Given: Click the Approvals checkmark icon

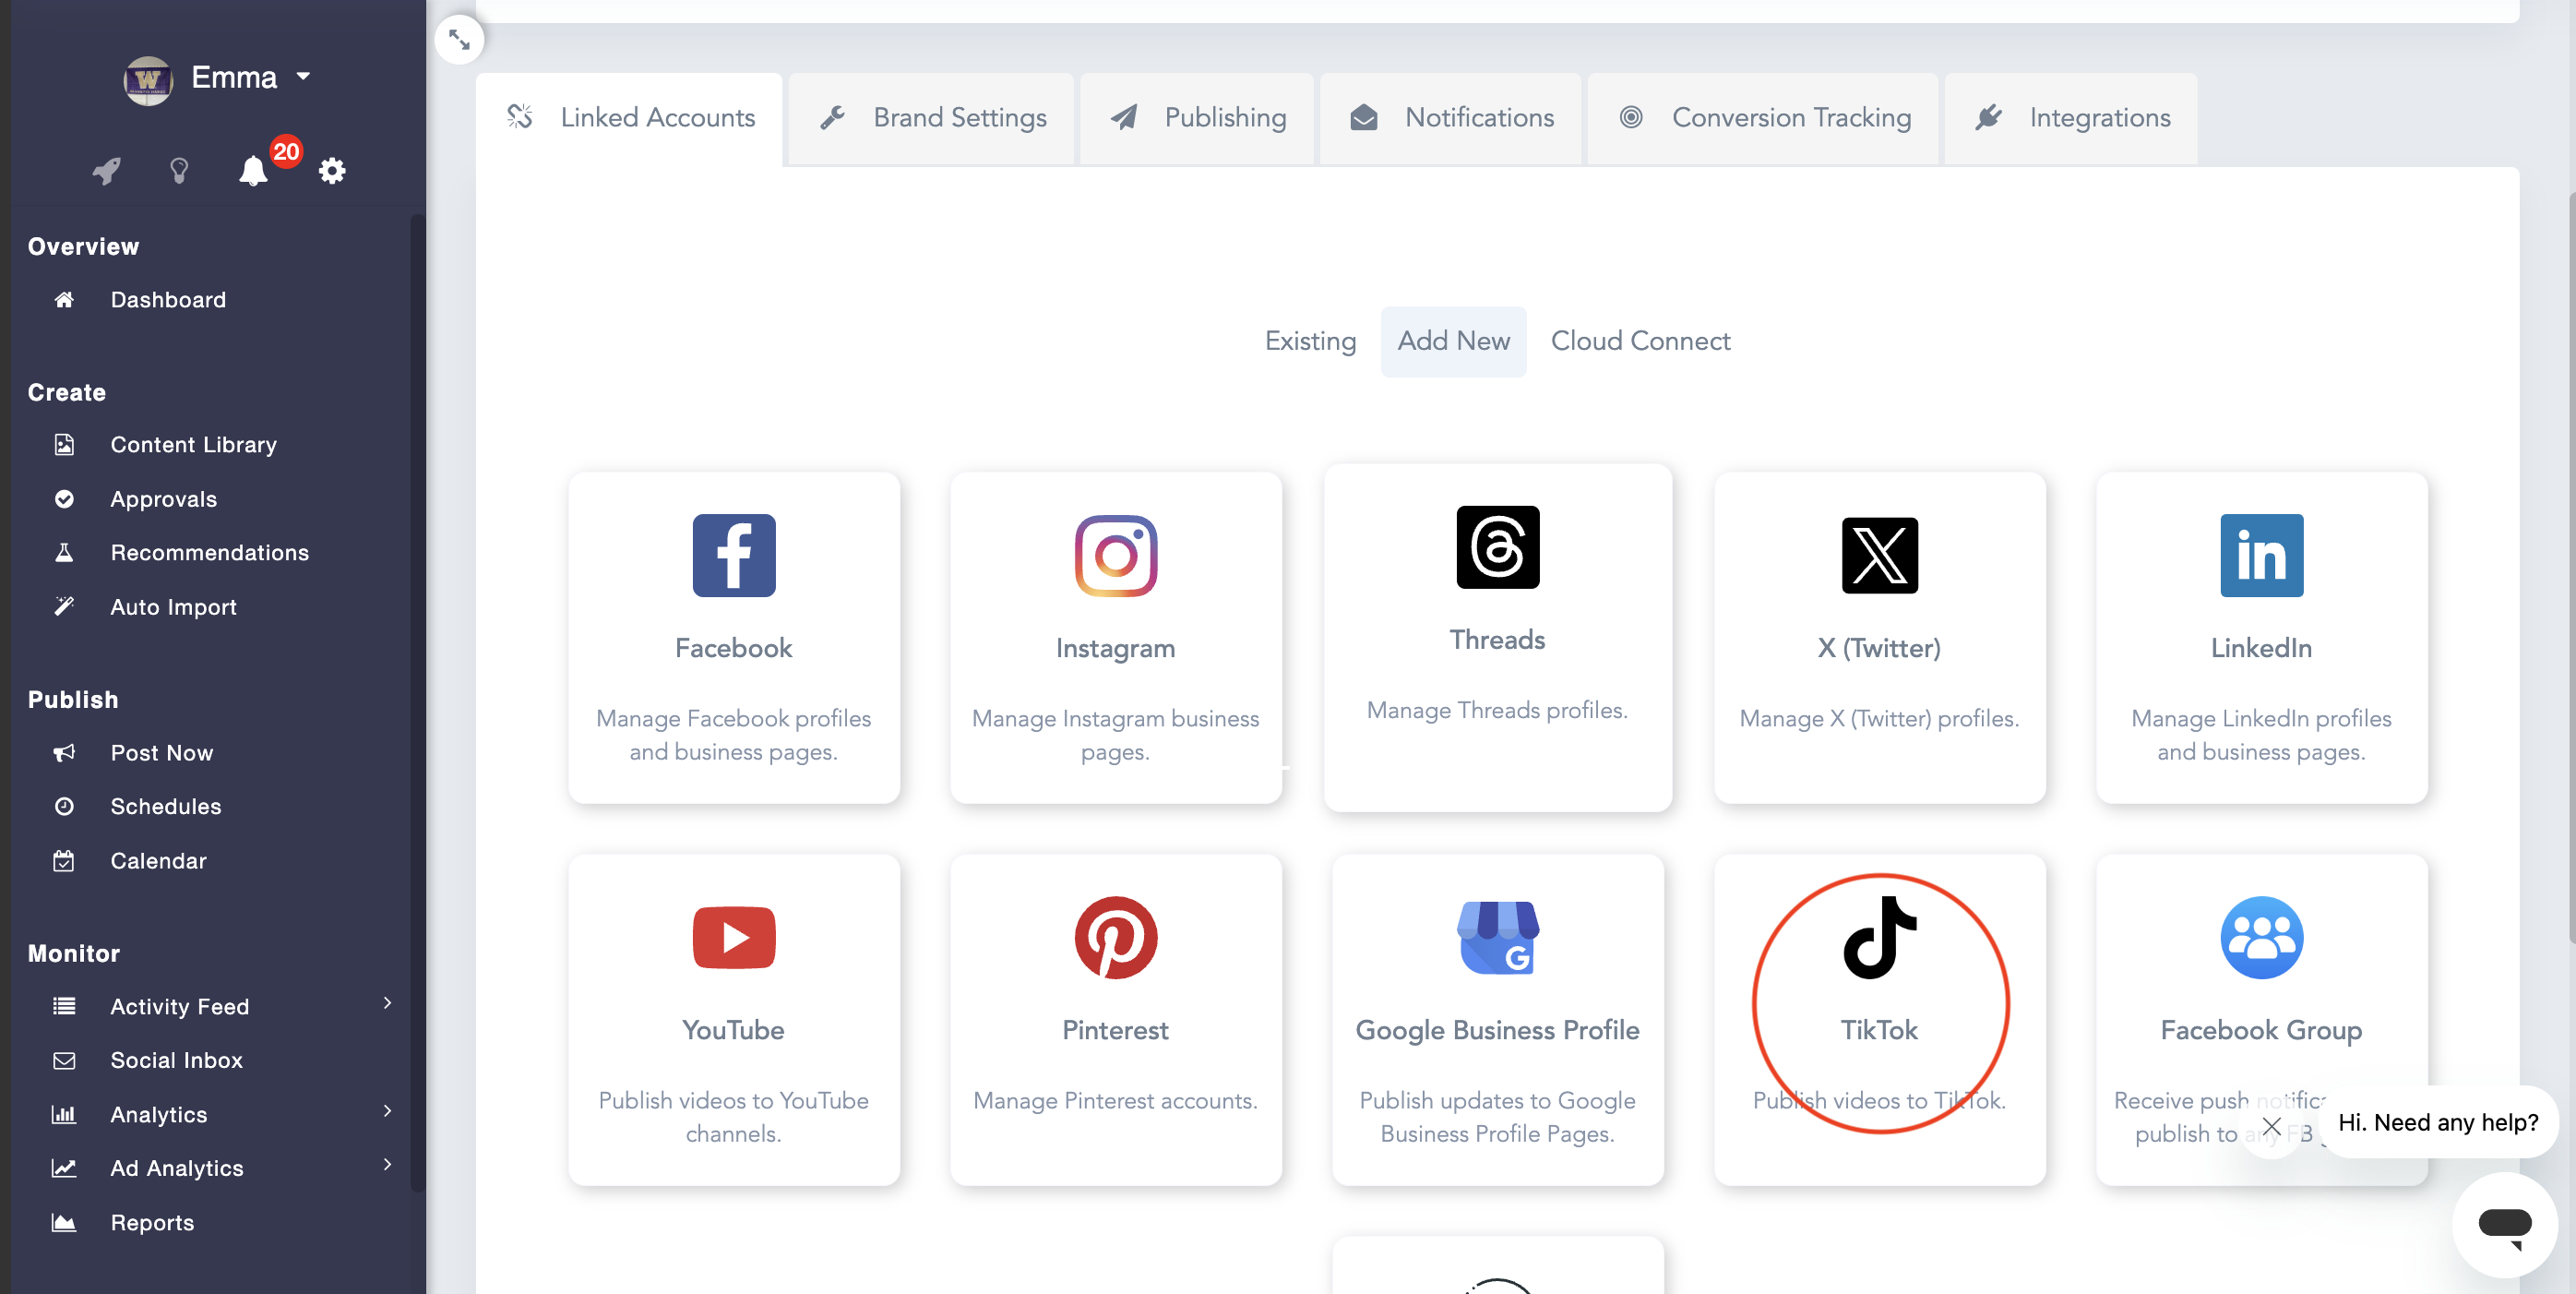Looking at the screenshot, I should (64, 499).
